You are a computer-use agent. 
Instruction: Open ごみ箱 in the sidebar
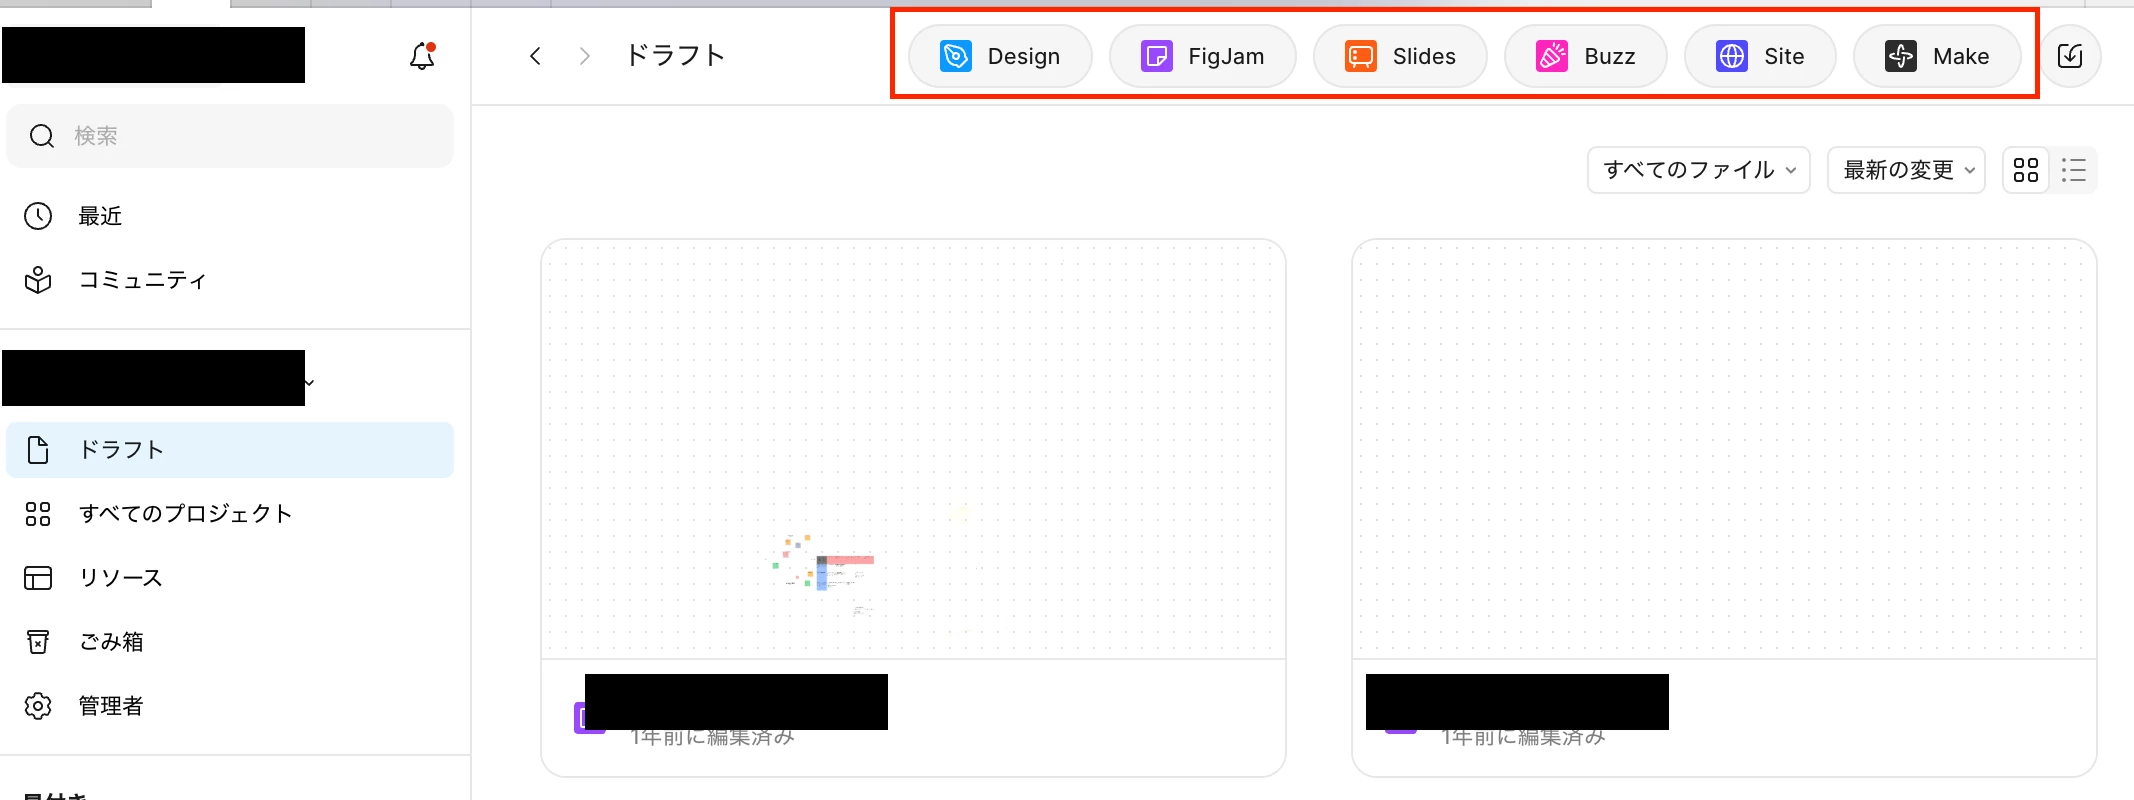230,642
